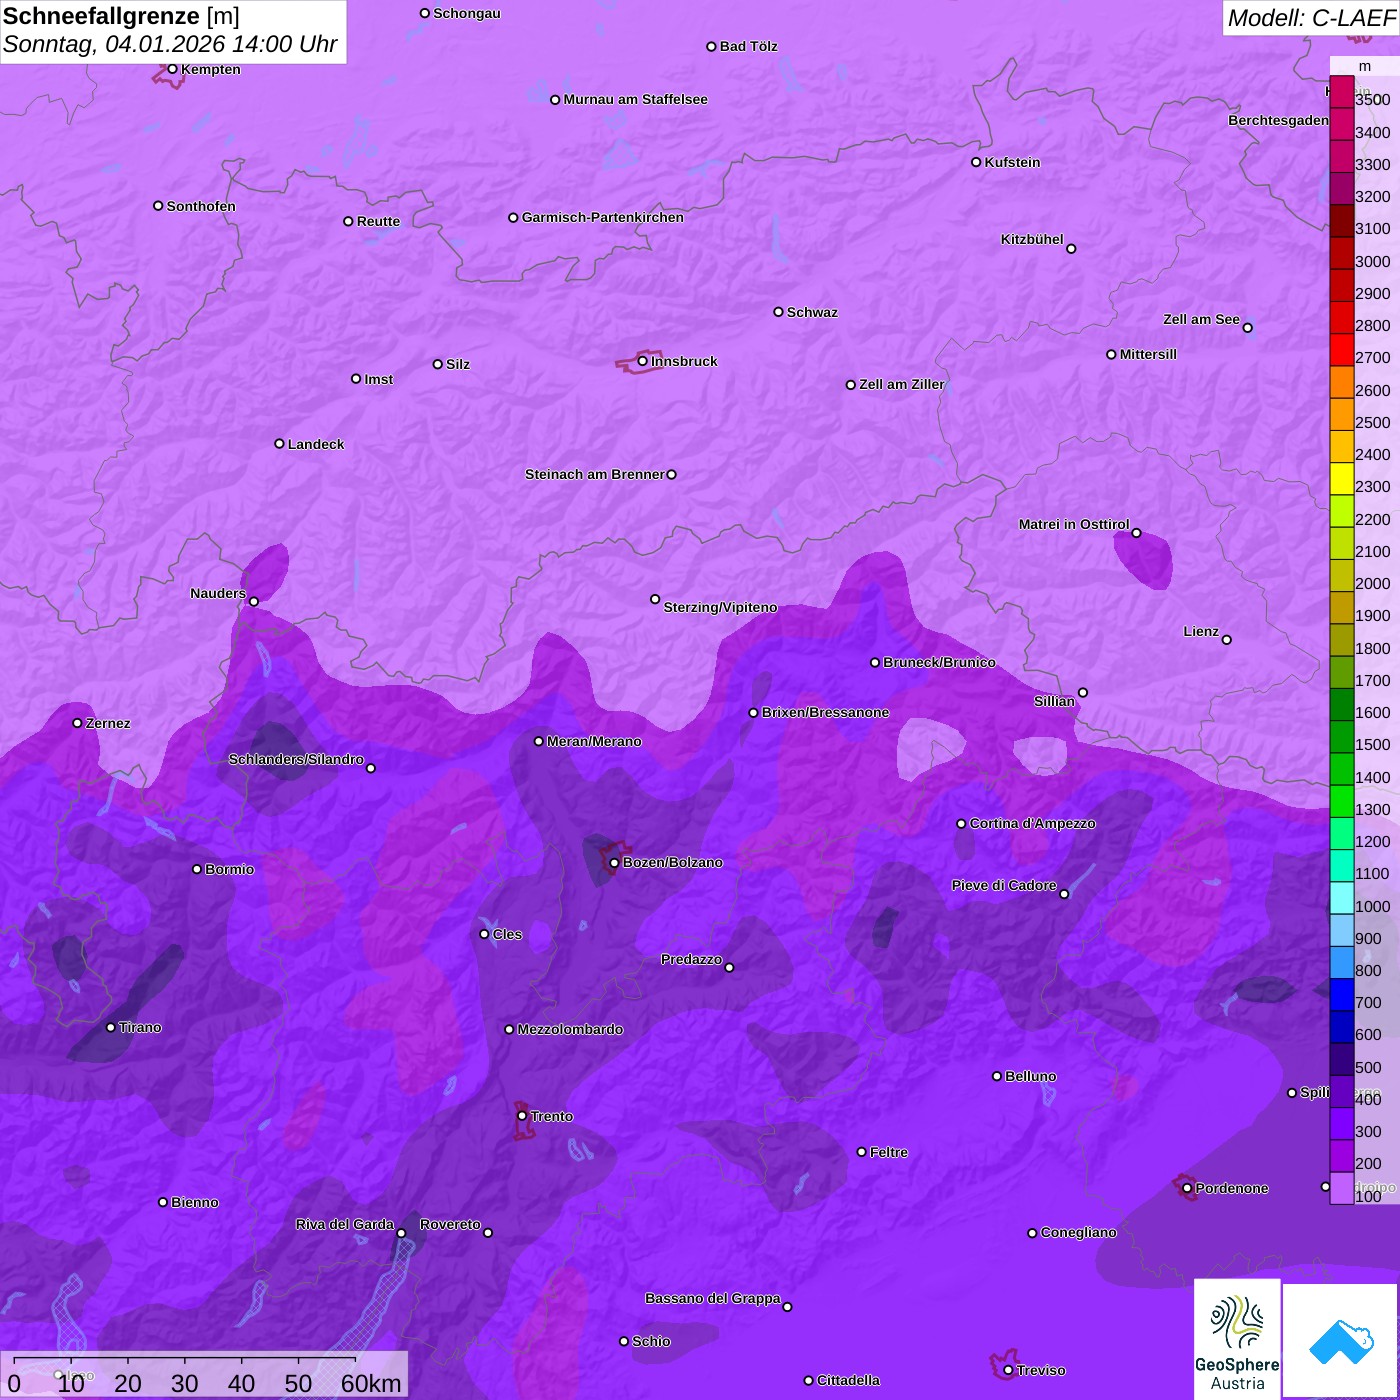Click the Schio marker dot
This screenshot has height=1400, width=1400.
point(624,1341)
